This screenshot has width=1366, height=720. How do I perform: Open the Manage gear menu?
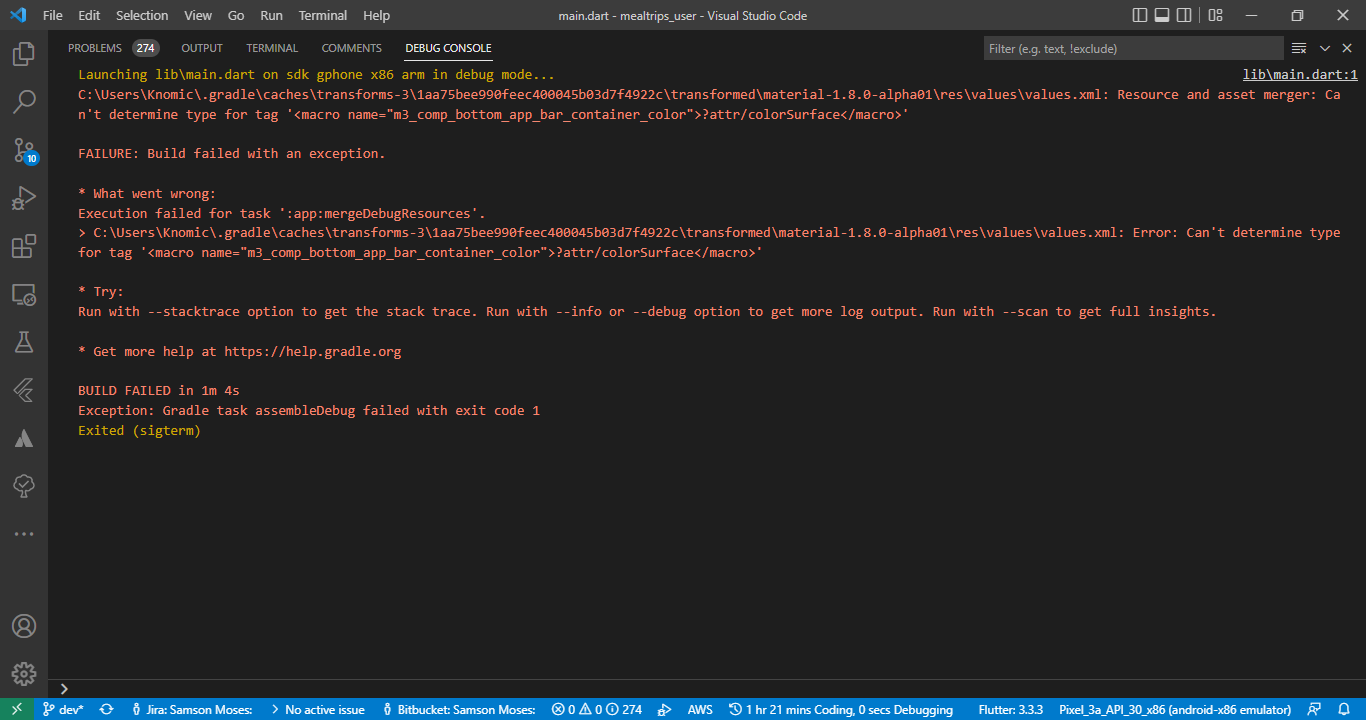(24, 674)
